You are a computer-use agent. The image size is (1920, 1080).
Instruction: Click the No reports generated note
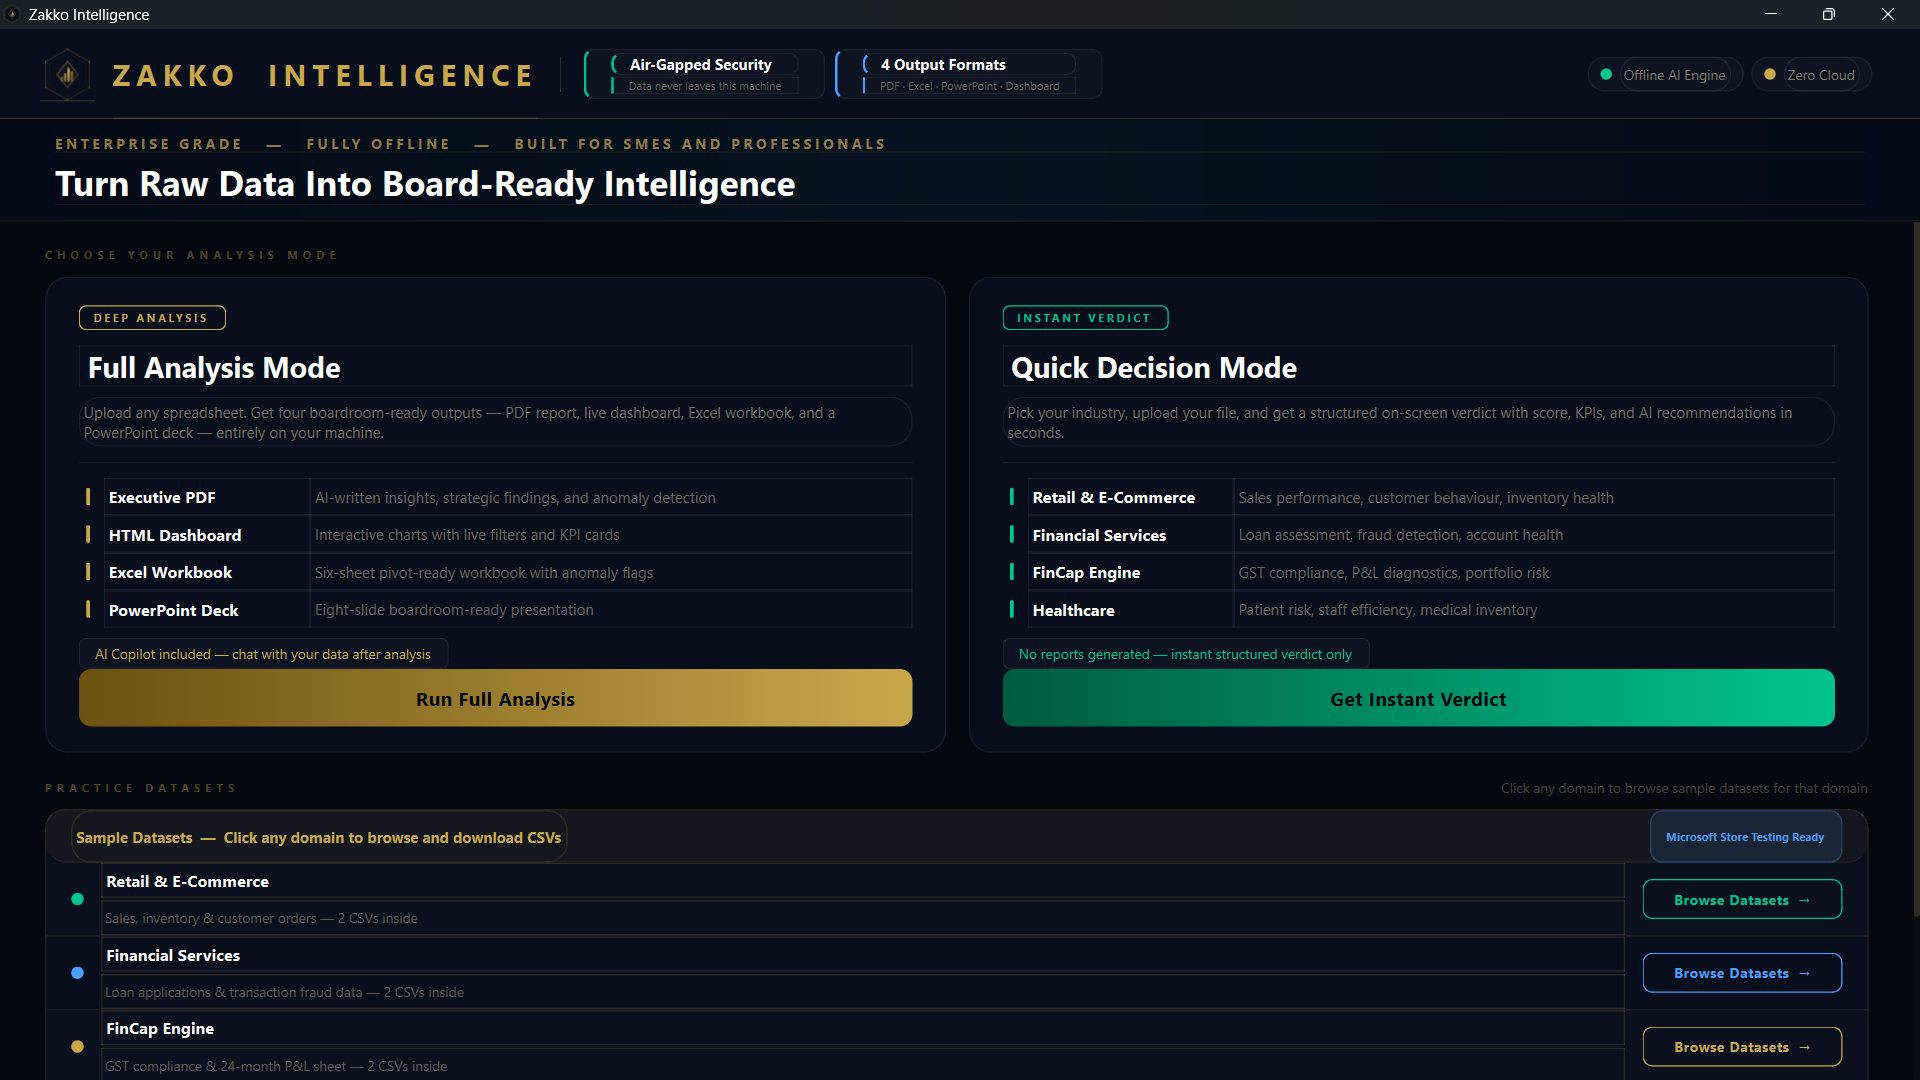pos(1185,654)
